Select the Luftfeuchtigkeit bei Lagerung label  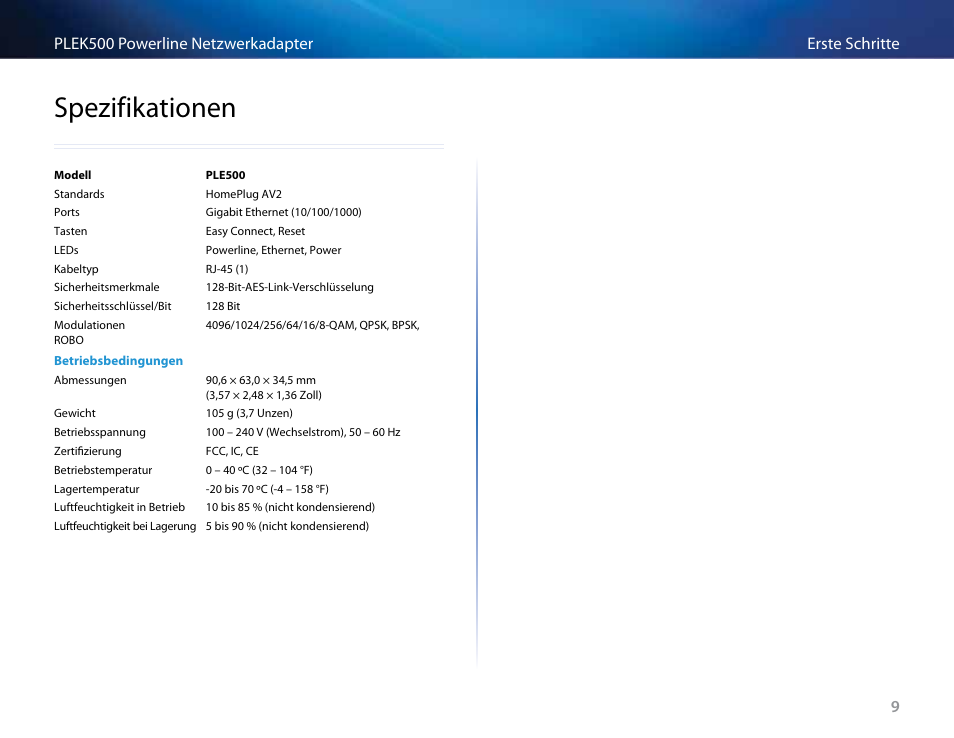point(125,526)
